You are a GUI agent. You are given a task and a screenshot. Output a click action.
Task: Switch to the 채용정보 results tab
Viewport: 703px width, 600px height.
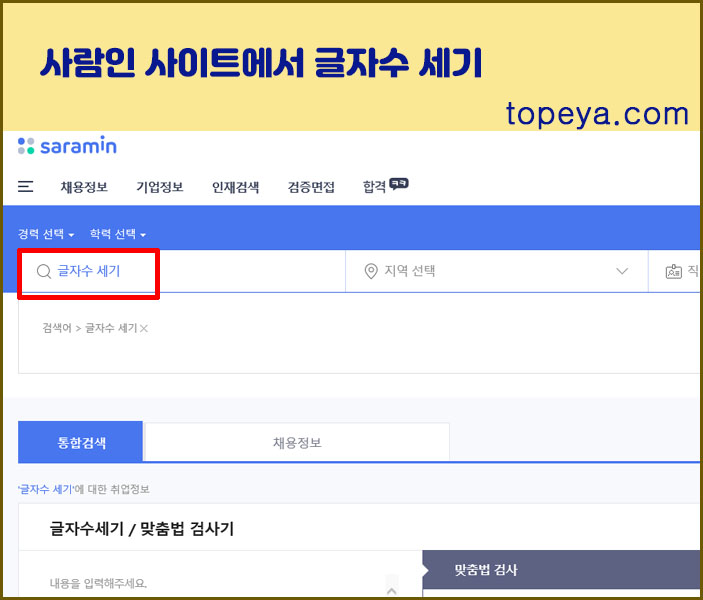tap(297, 443)
